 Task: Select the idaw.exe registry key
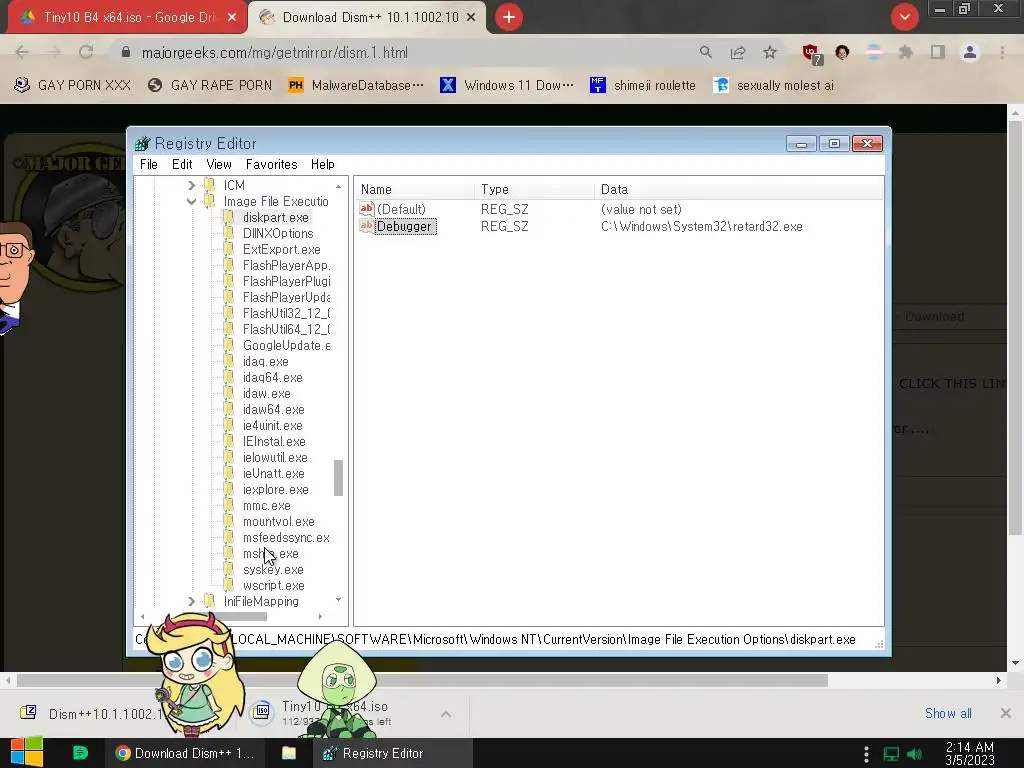coord(266,394)
